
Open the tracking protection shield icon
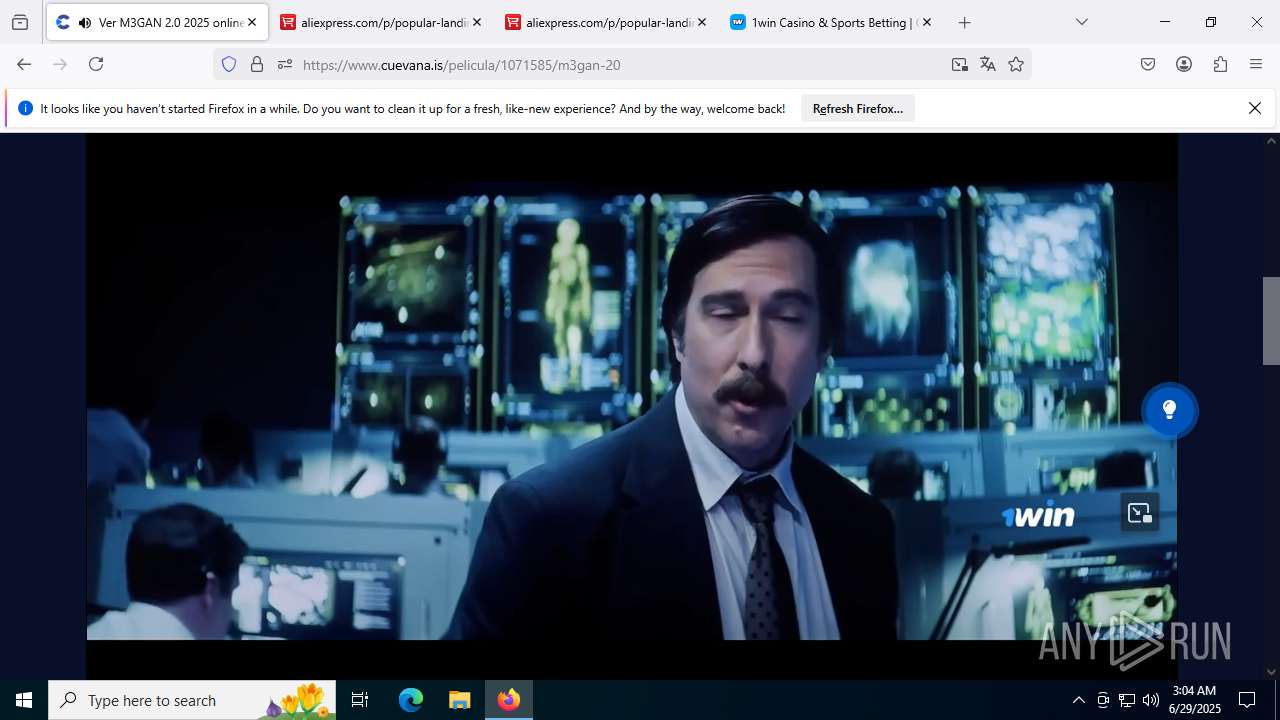pyautogui.click(x=229, y=64)
